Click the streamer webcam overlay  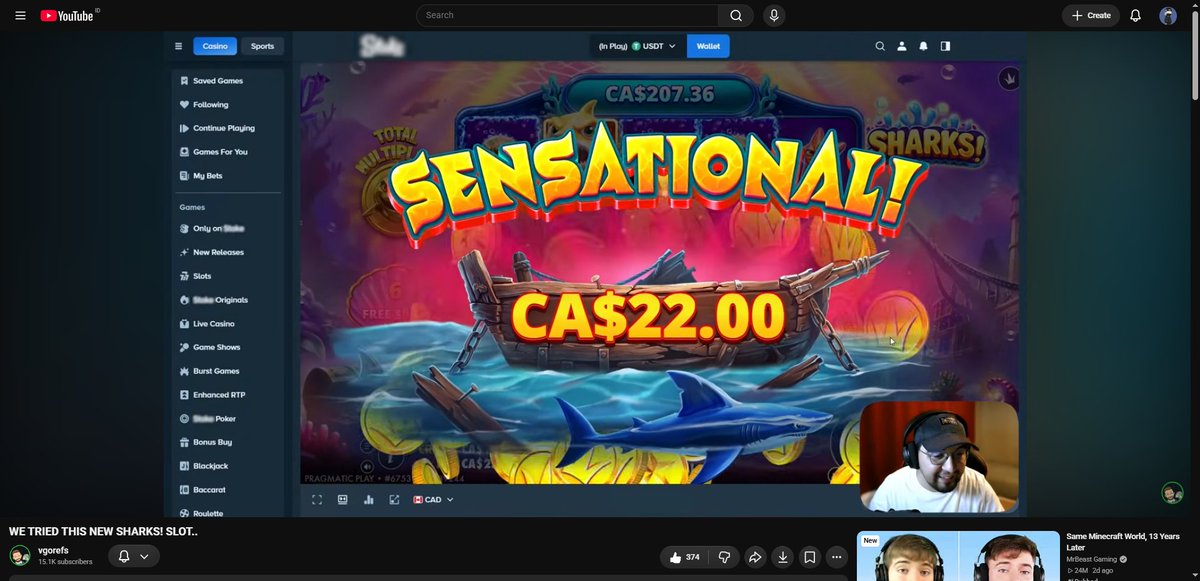(x=939, y=457)
